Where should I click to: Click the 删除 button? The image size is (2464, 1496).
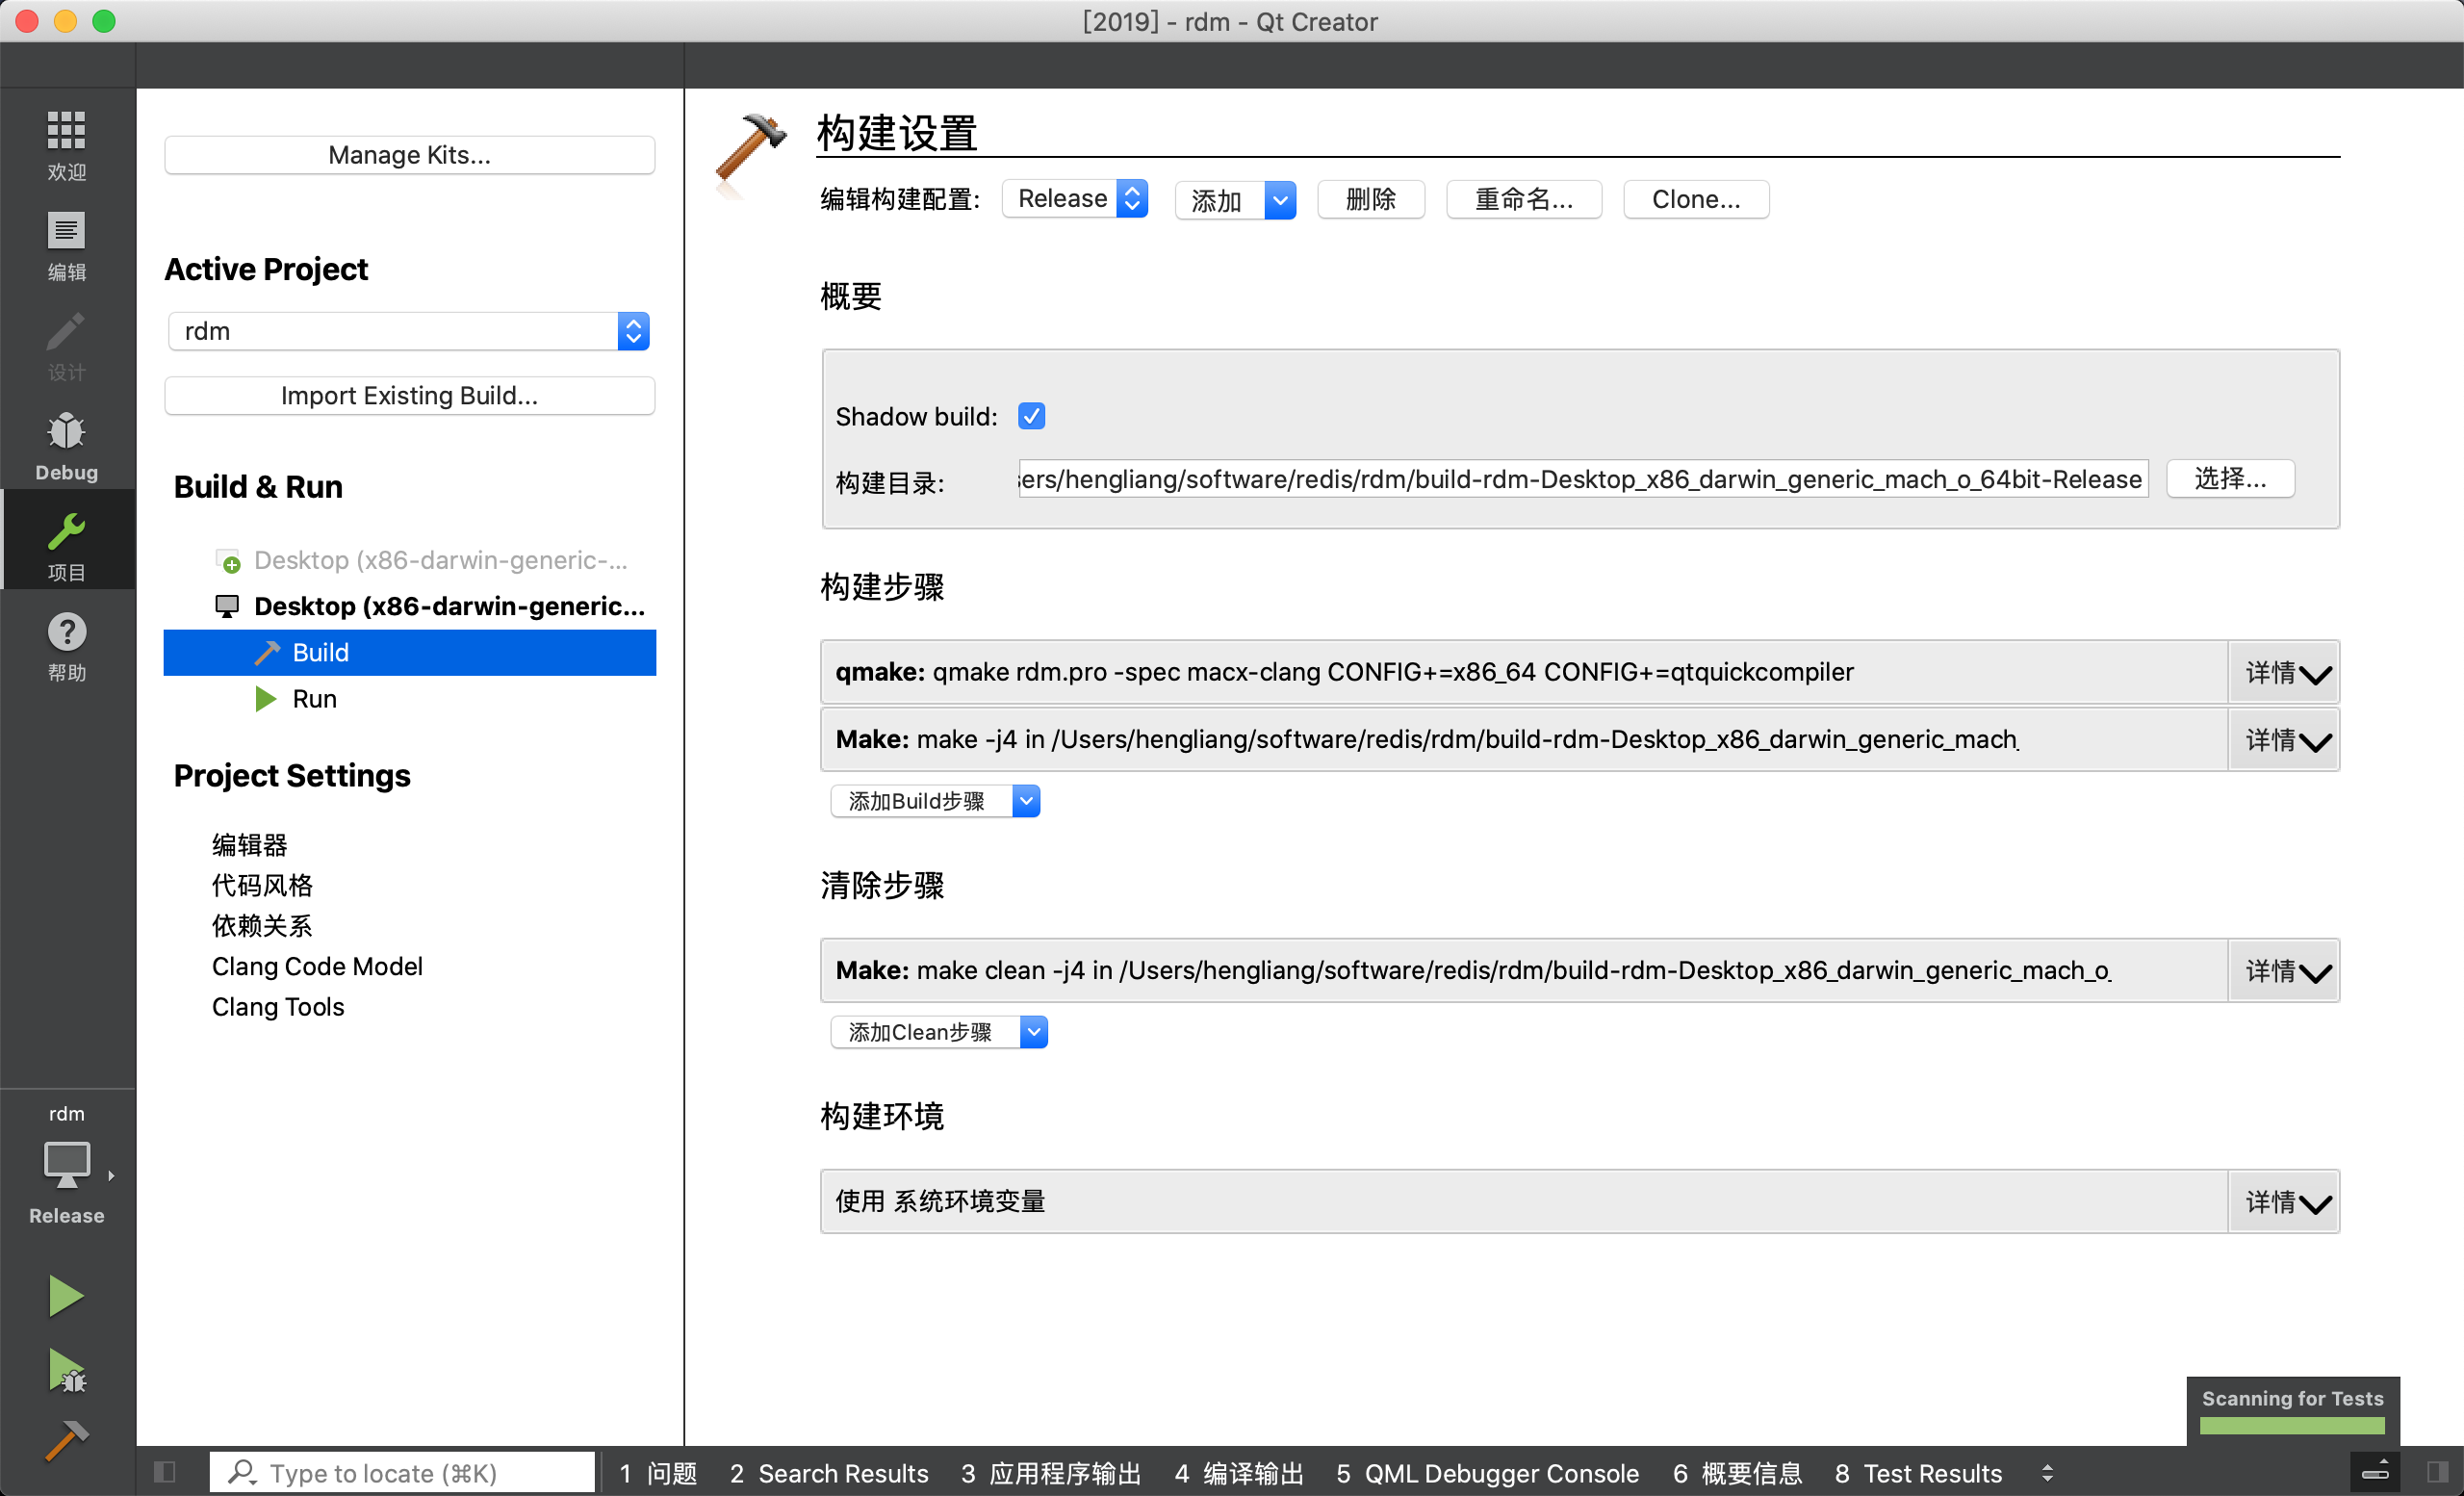click(1371, 199)
